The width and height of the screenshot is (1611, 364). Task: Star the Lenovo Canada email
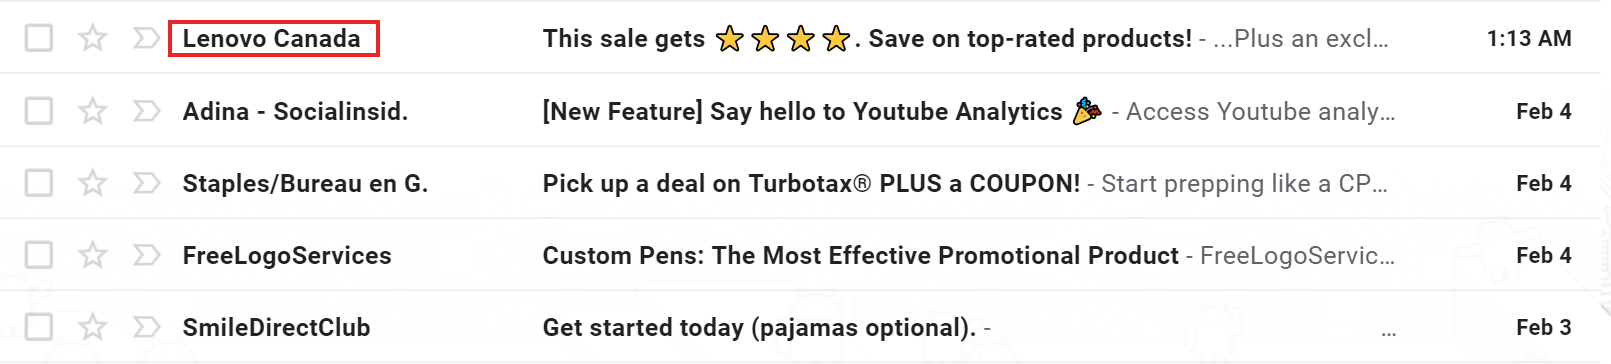(x=93, y=38)
